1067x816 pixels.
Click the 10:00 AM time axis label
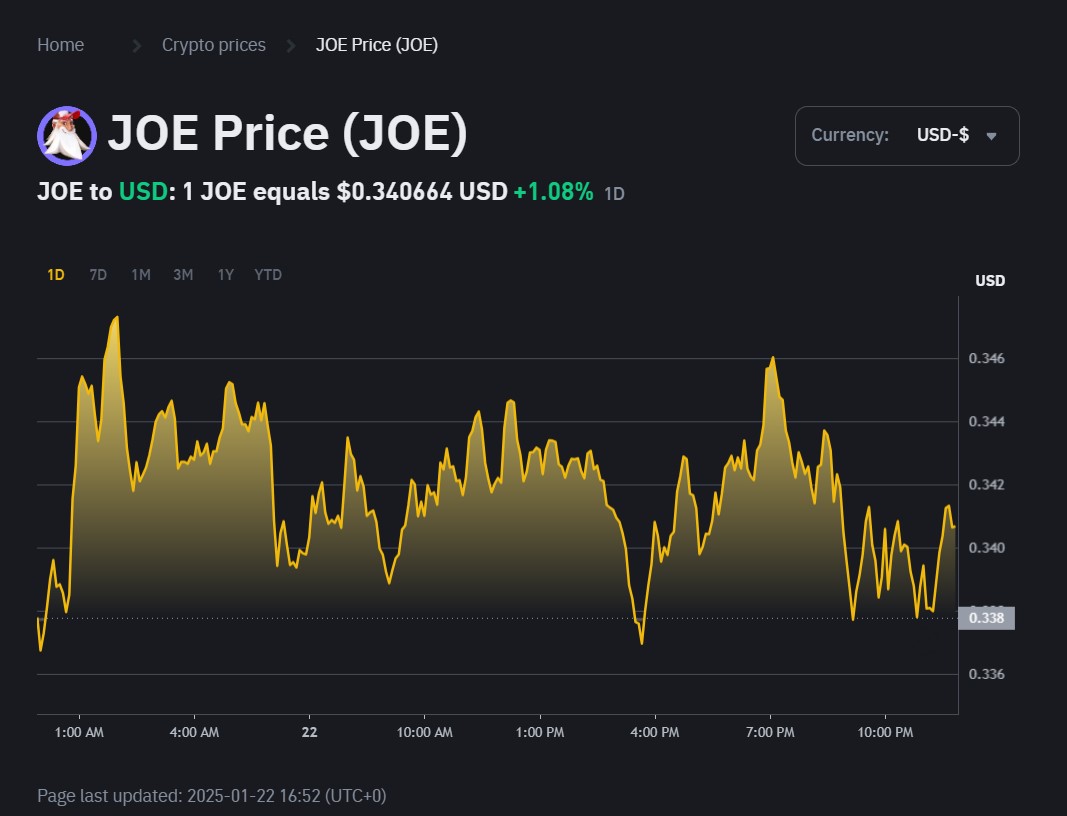pos(425,732)
